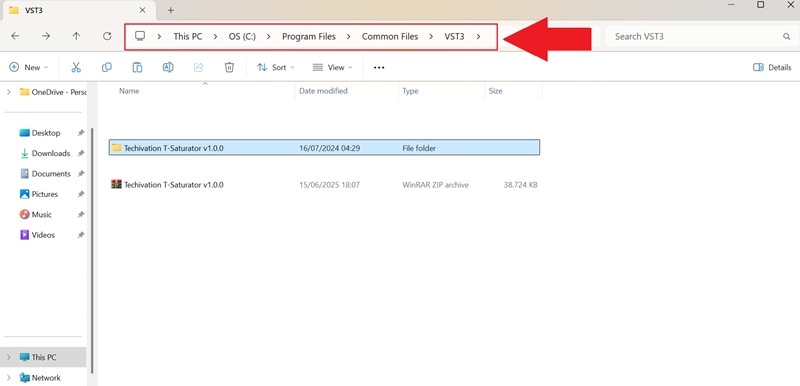This screenshot has height=386, width=800.
Task: Click the 38.724 KB size cell
Action: coord(520,185)
